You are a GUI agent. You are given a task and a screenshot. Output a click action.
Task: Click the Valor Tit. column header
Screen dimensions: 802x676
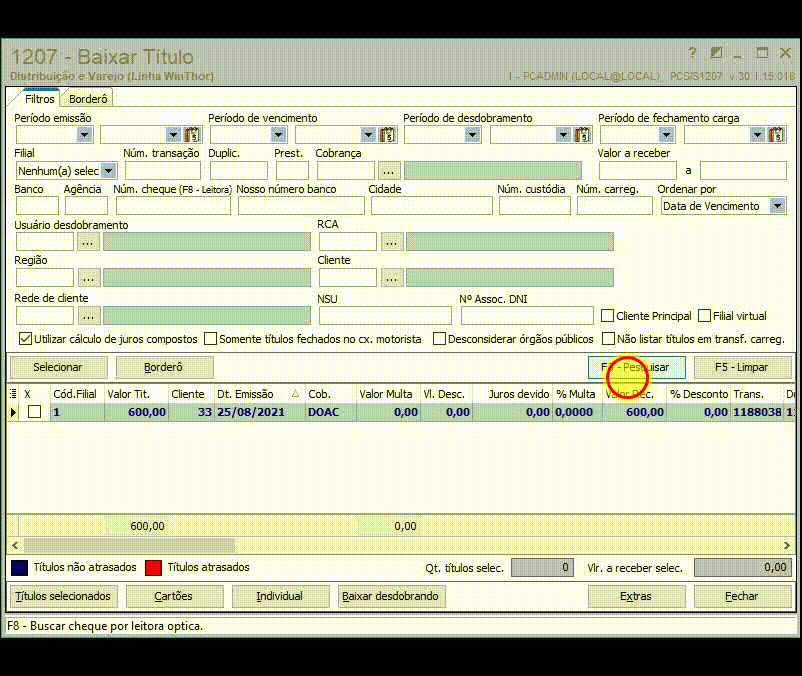point(136,394)
